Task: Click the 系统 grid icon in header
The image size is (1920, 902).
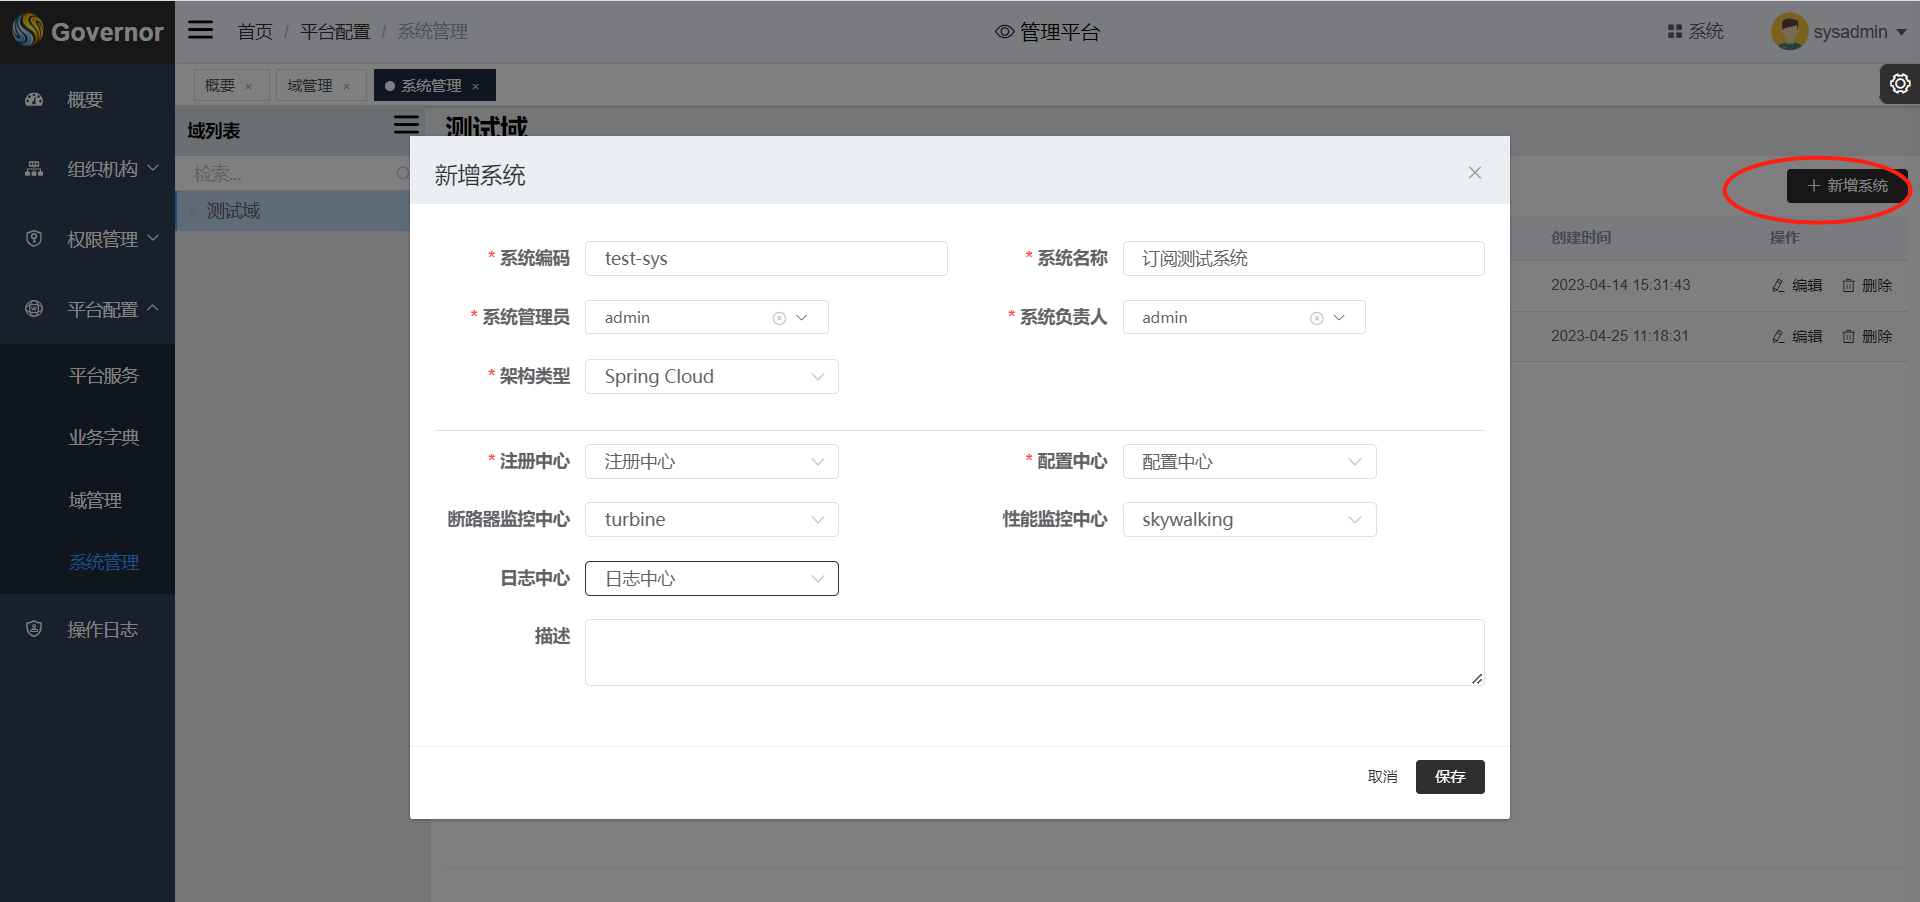Action: point(1675,32)
